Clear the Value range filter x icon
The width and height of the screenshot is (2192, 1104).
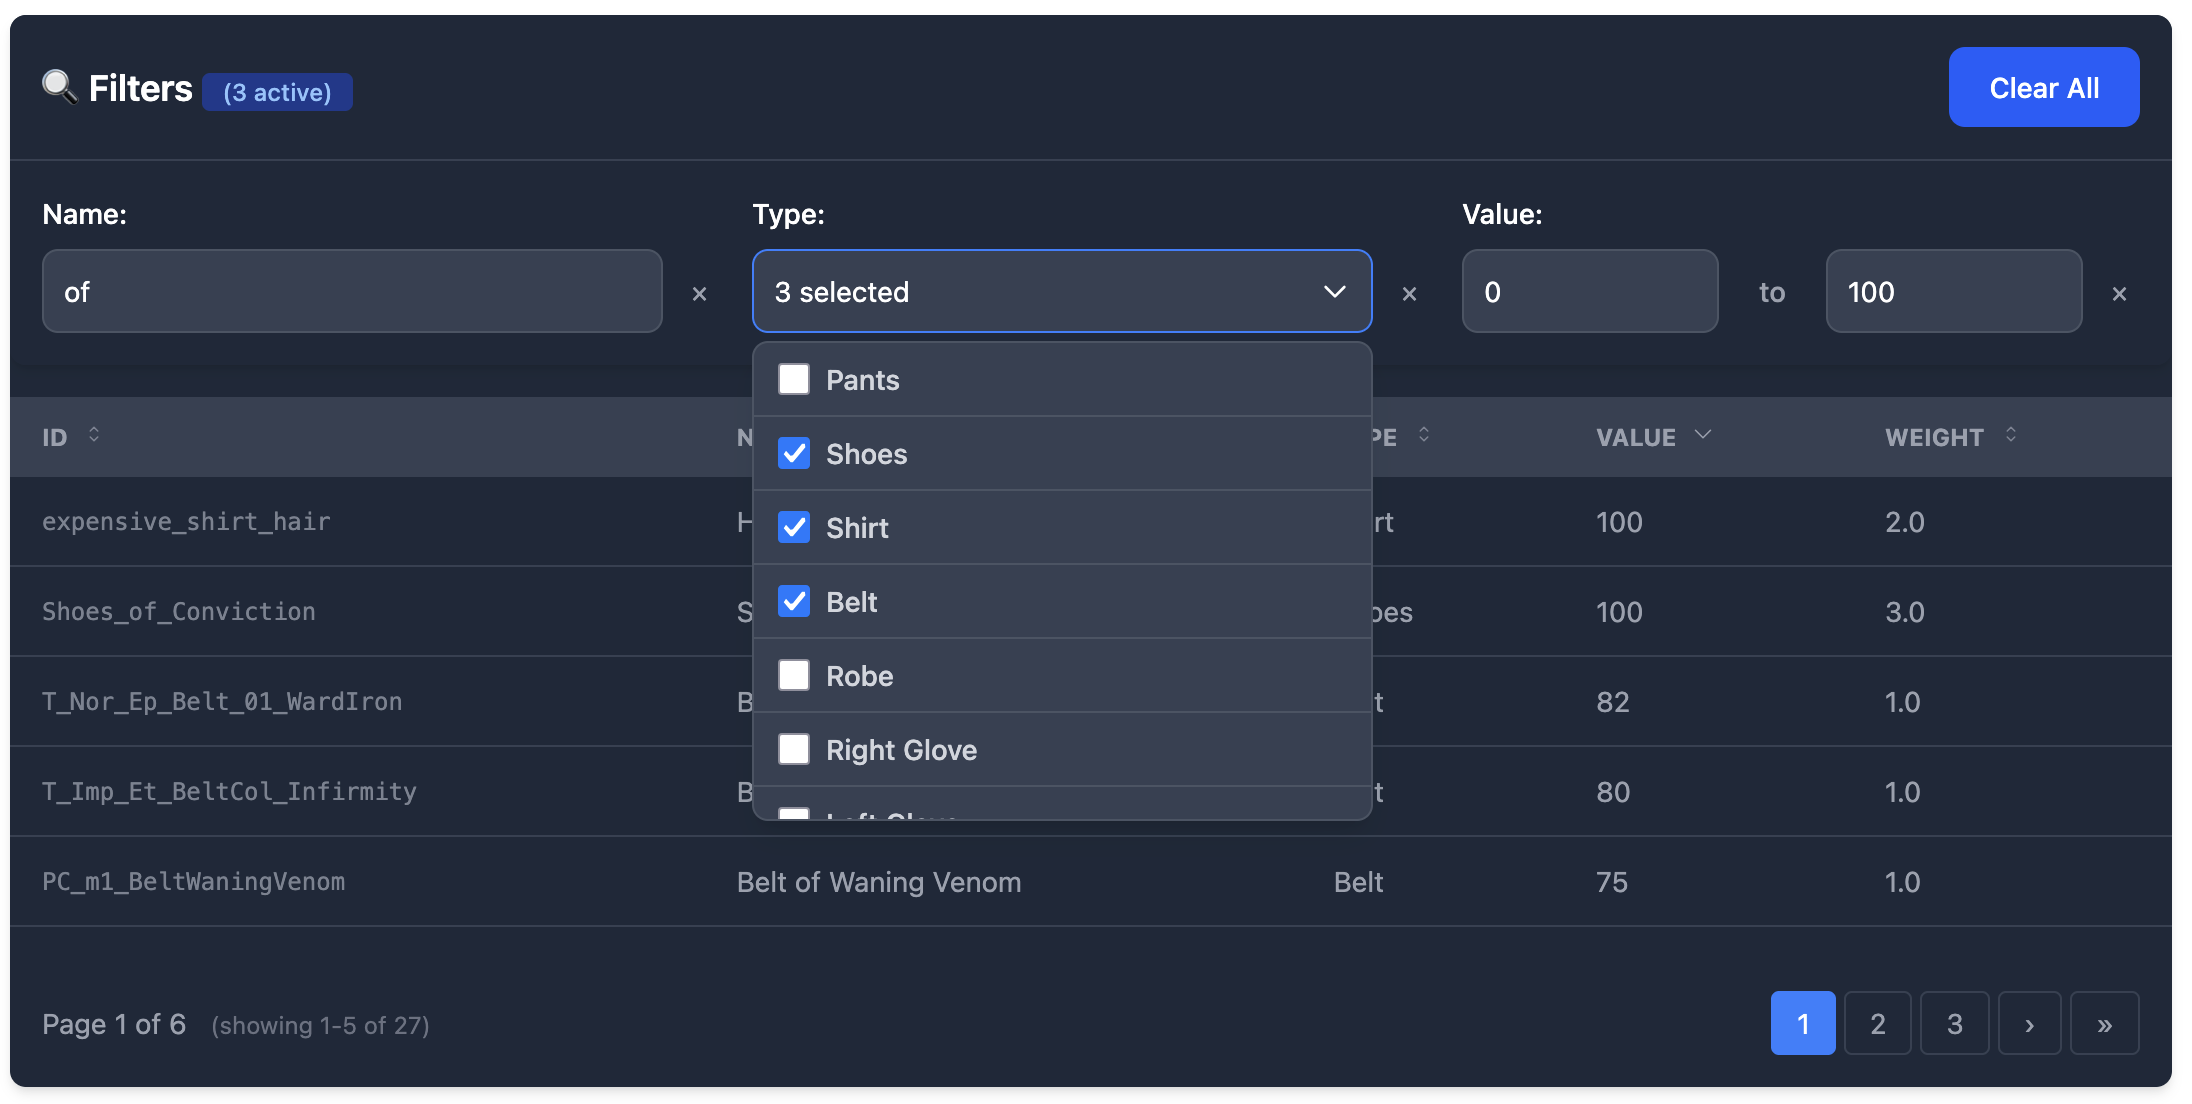[2120, 293]
